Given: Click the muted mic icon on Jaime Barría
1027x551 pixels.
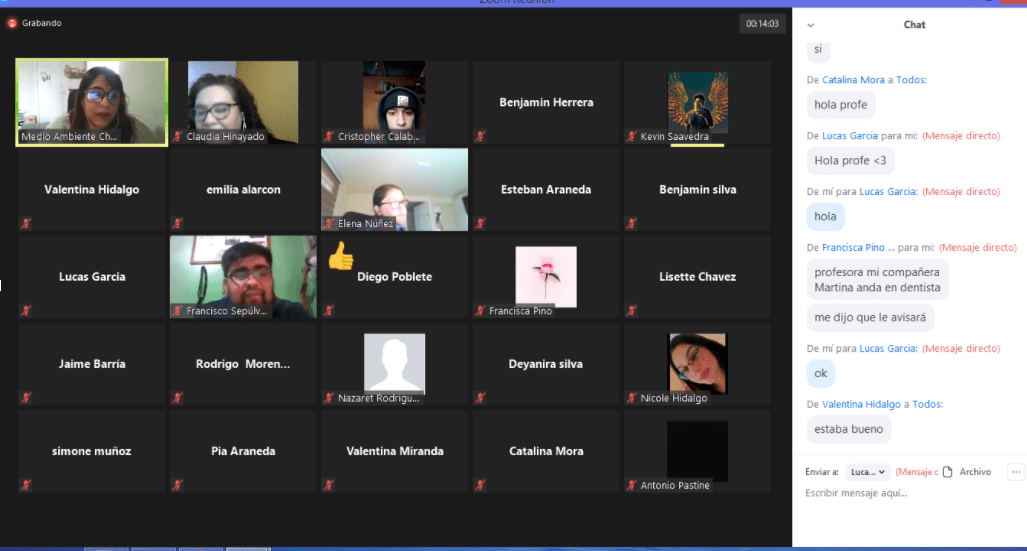Looking at the screenshot, I should point(26,398).
